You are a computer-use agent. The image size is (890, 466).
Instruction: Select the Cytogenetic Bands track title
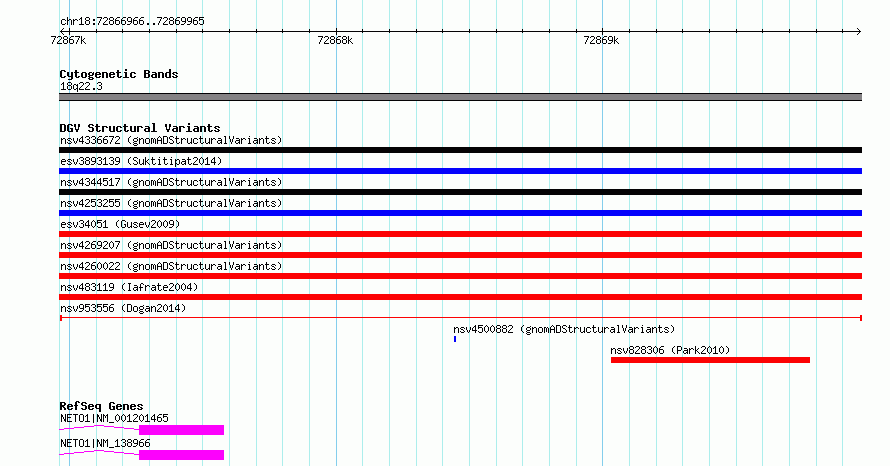tap(119, 74)
